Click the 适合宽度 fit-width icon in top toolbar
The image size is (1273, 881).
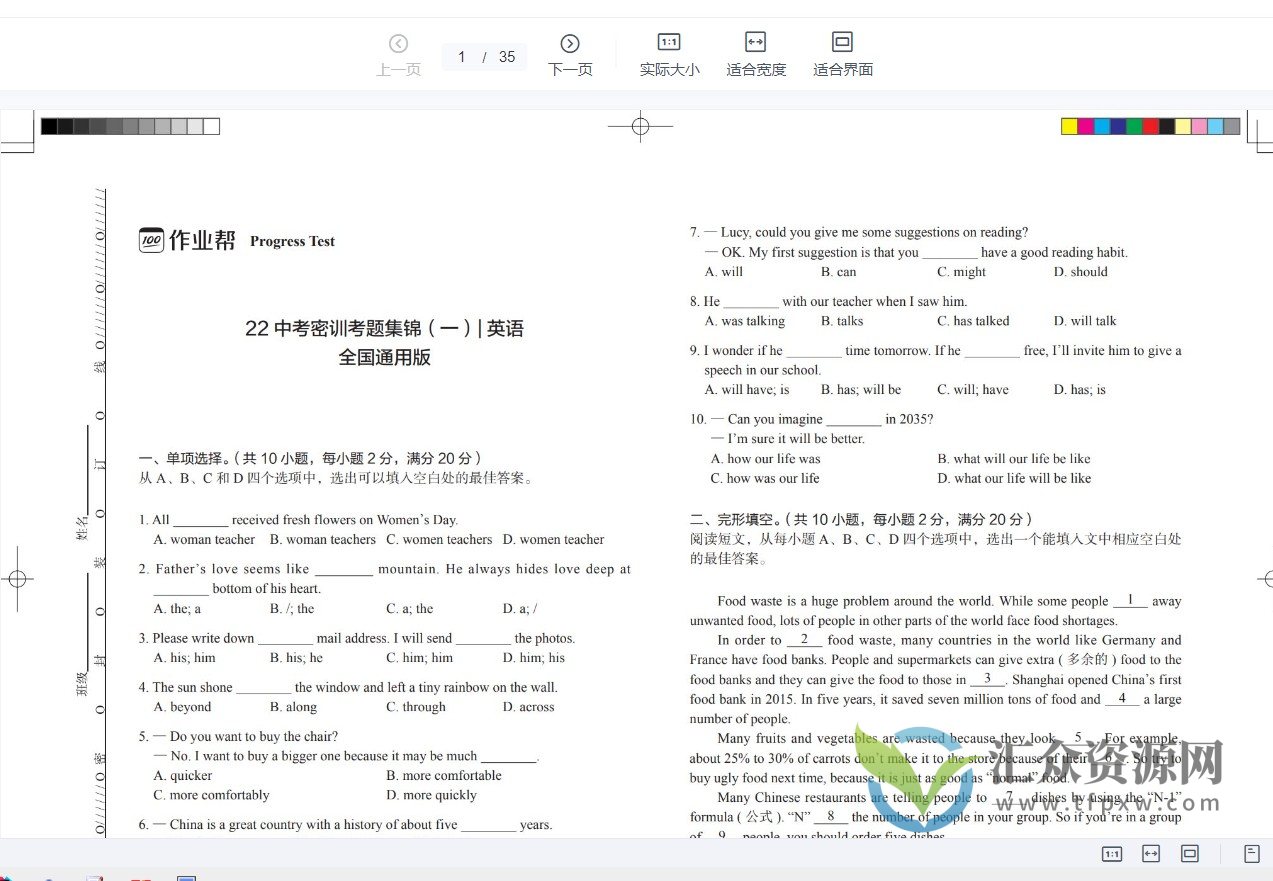tap(756, 53)
